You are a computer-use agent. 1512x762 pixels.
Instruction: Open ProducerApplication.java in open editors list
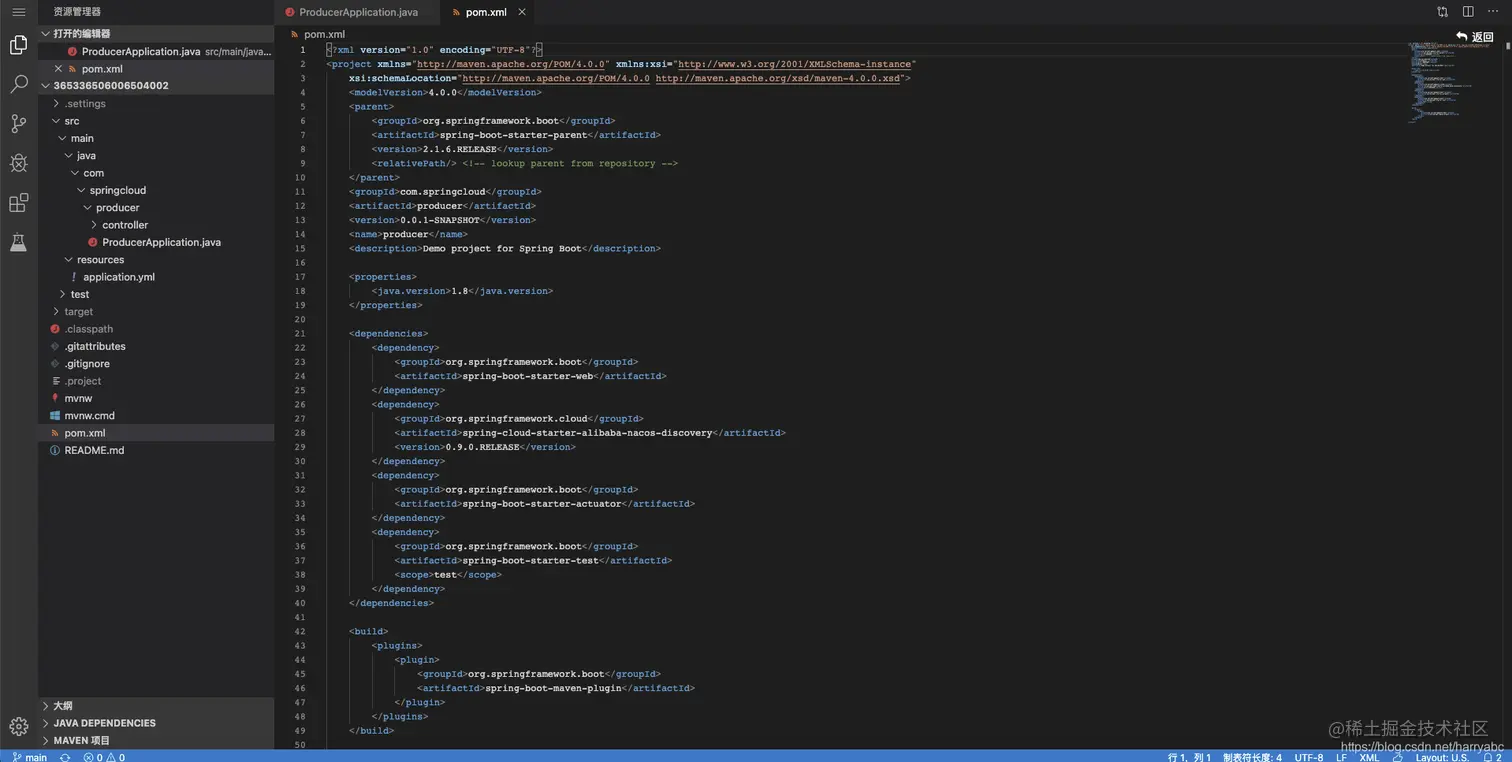(x=156, y=51)
